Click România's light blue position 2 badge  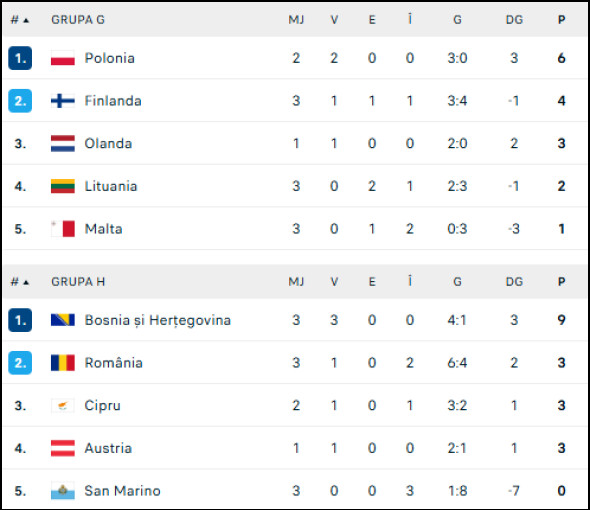pyautogui.click(x=20, y=363)
